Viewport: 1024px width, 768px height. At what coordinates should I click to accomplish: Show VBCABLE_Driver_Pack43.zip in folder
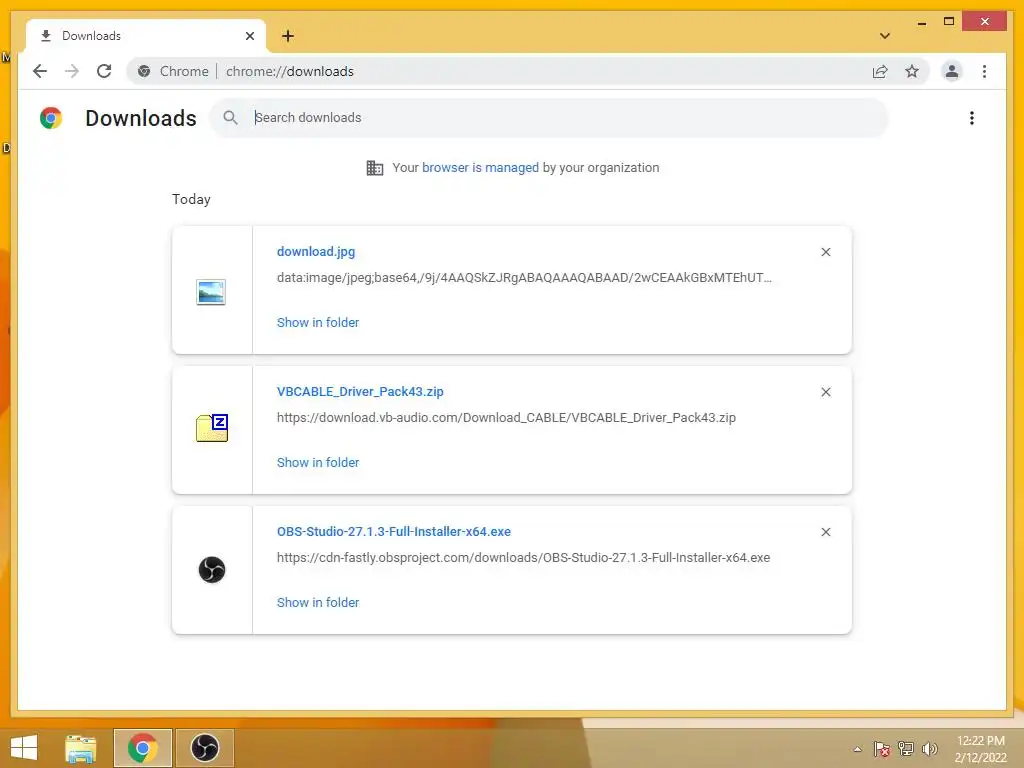click(x=318, y=462)
